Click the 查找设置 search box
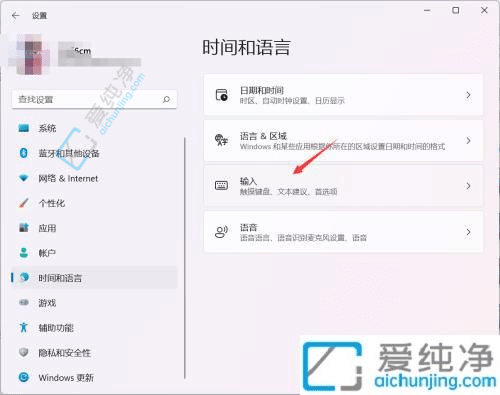500x395 pixels. tap(94, 99)
